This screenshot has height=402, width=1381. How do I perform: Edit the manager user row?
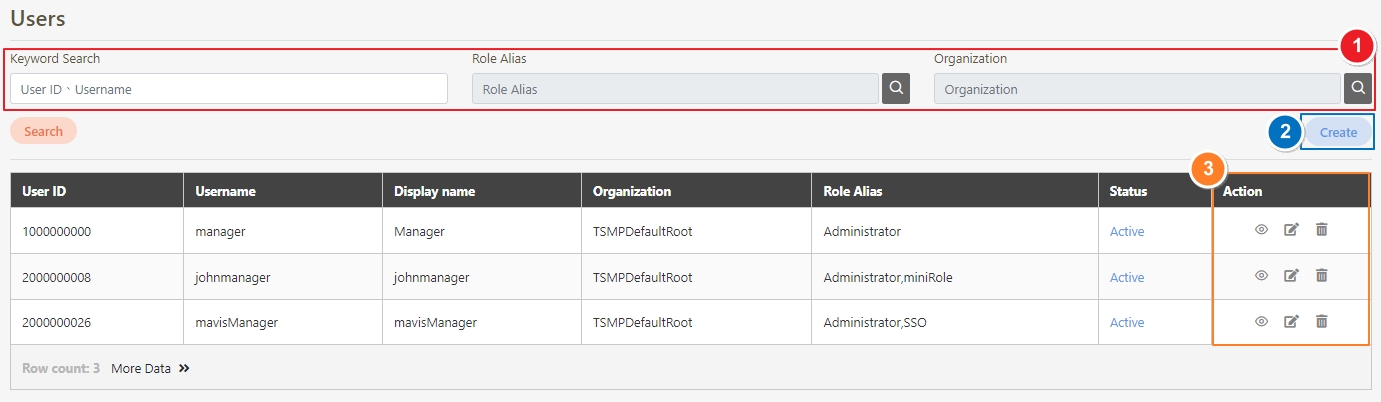coord(1291,230)
